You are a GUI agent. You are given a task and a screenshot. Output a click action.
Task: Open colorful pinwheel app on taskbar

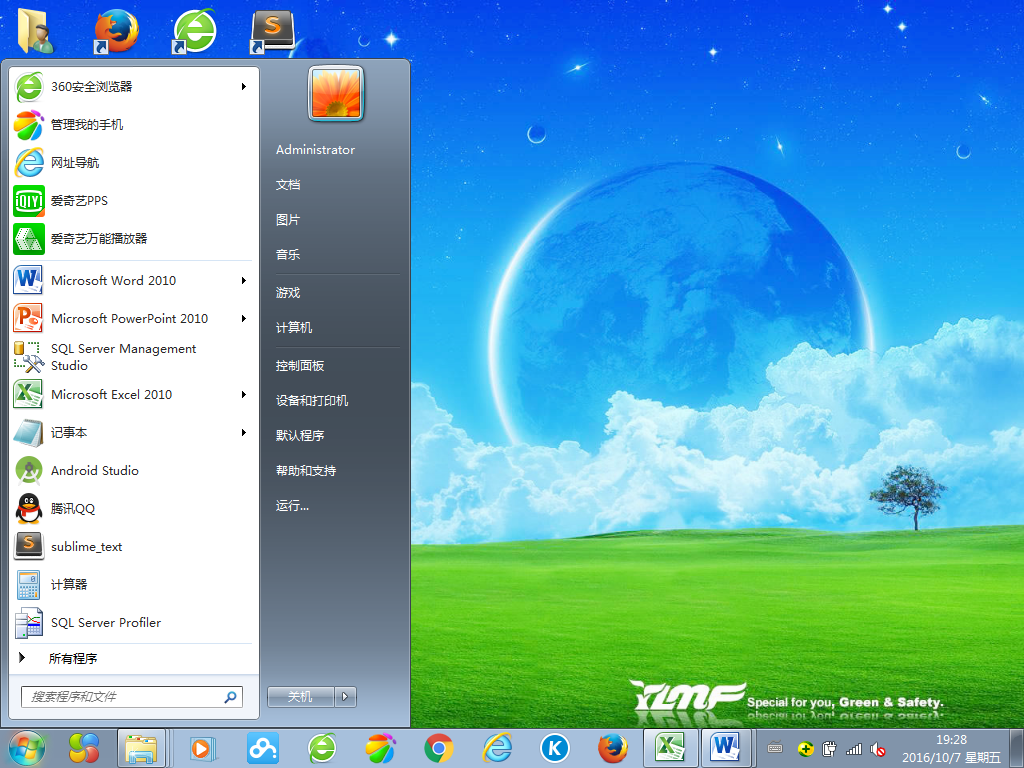[84, 748]
